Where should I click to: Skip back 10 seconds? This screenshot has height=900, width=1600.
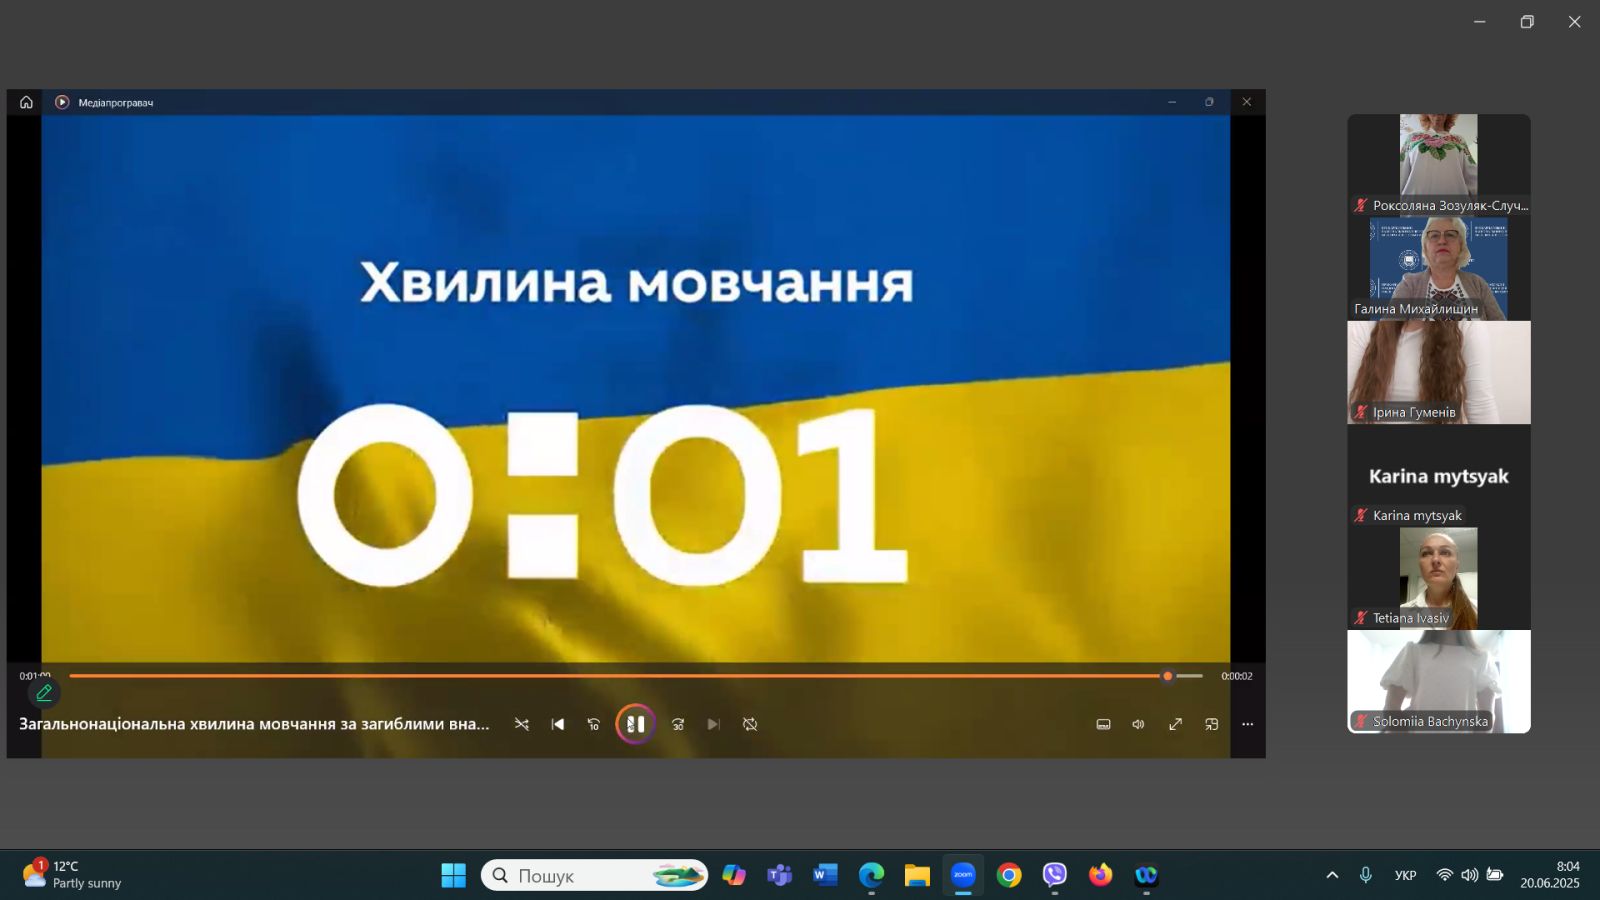click(x=593, y=724)
